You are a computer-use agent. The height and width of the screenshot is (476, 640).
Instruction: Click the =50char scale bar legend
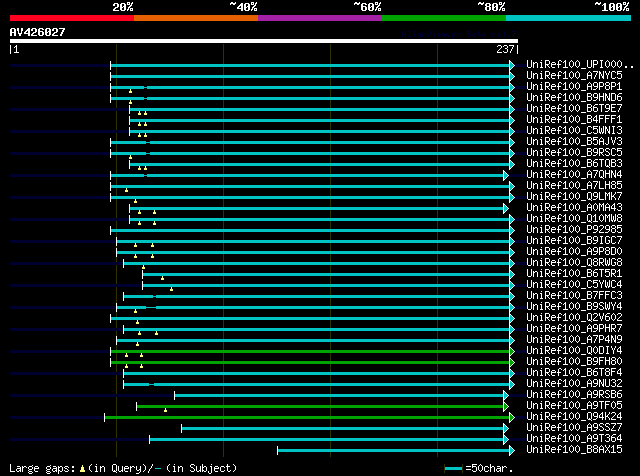[479, 468]
